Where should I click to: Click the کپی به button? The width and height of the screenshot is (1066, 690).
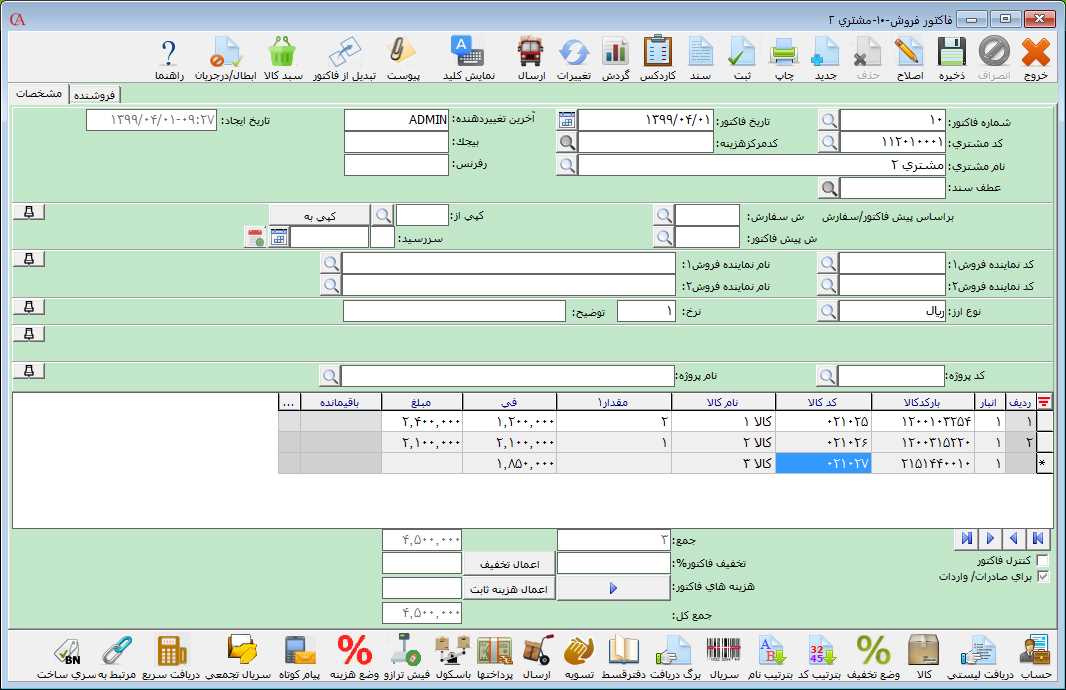point(319,215)
